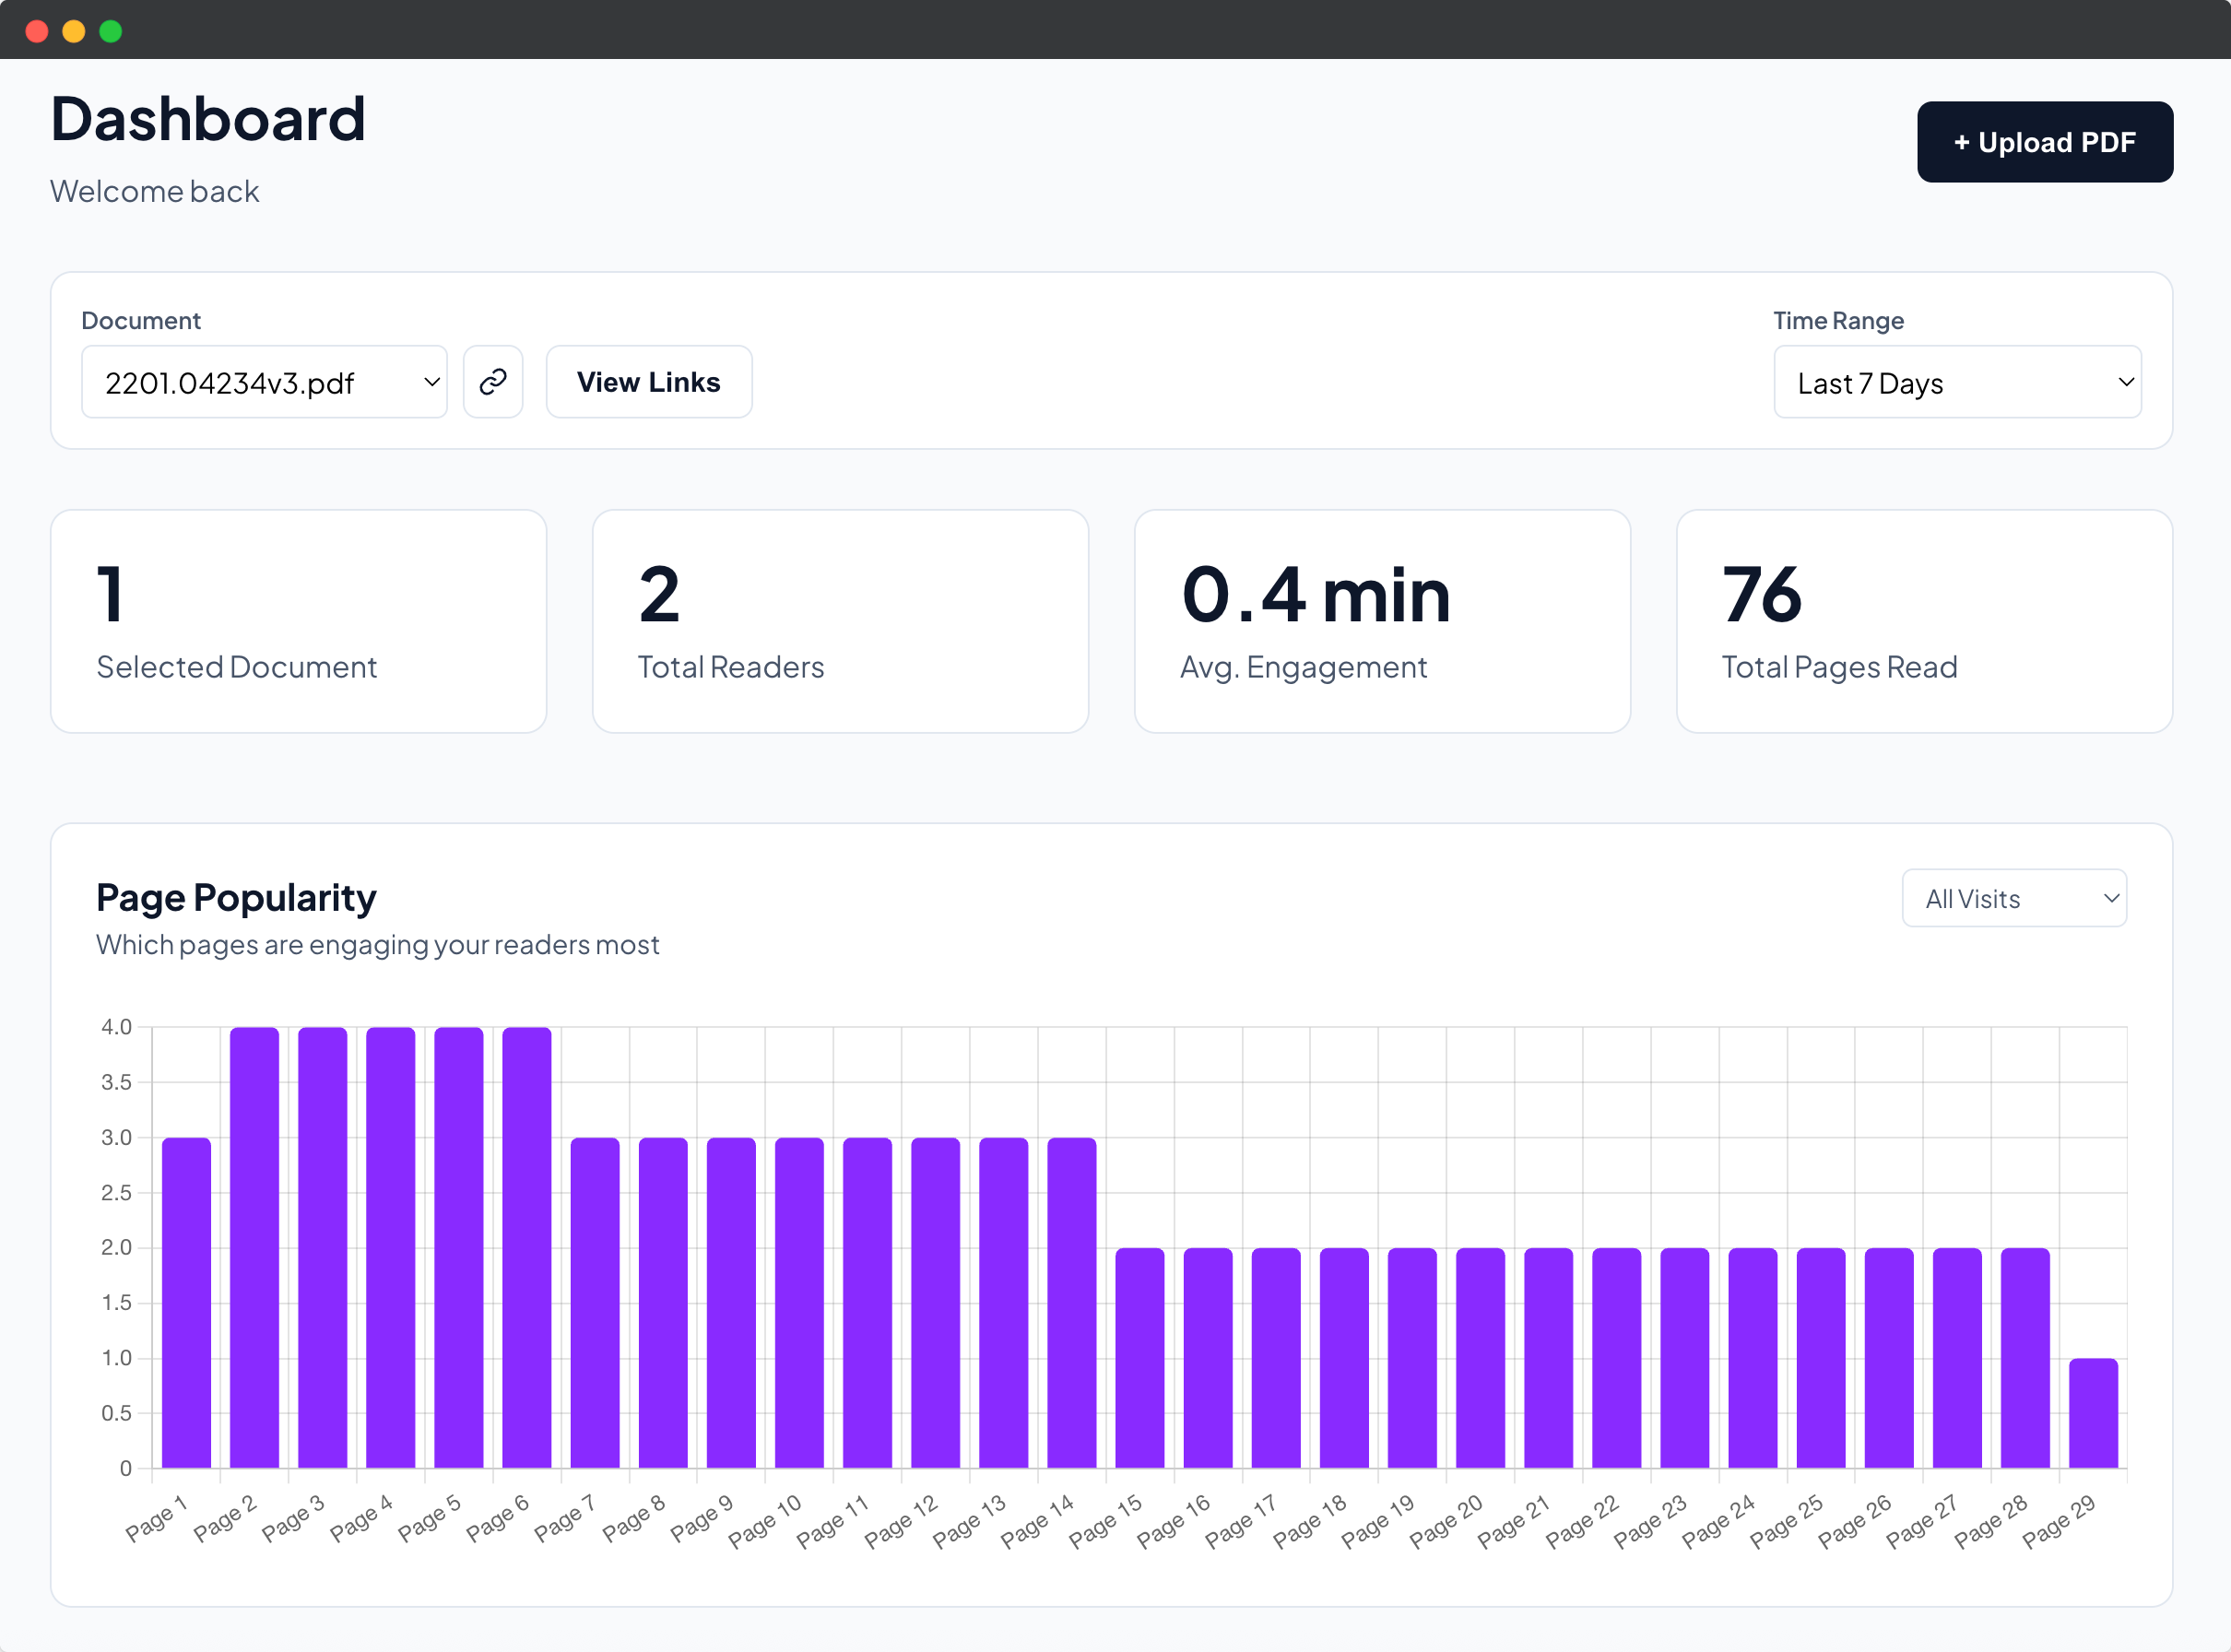Click the yellow minimize traffic light

pos(73,30)
